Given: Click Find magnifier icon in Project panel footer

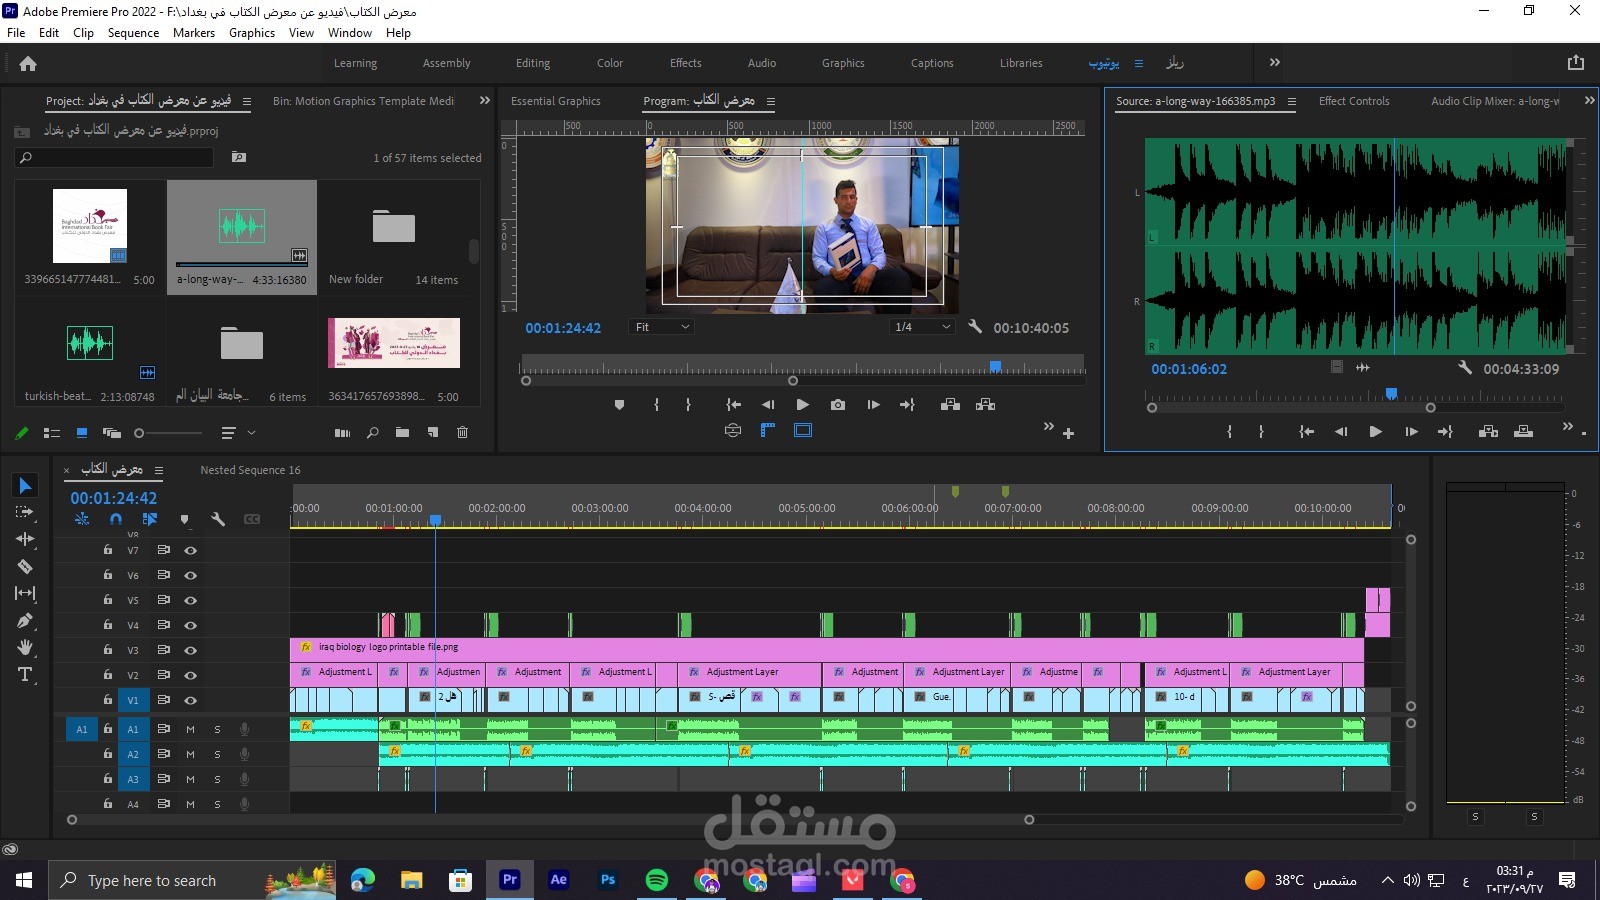Looking at the screenshot, I should (x=372, y=433).
